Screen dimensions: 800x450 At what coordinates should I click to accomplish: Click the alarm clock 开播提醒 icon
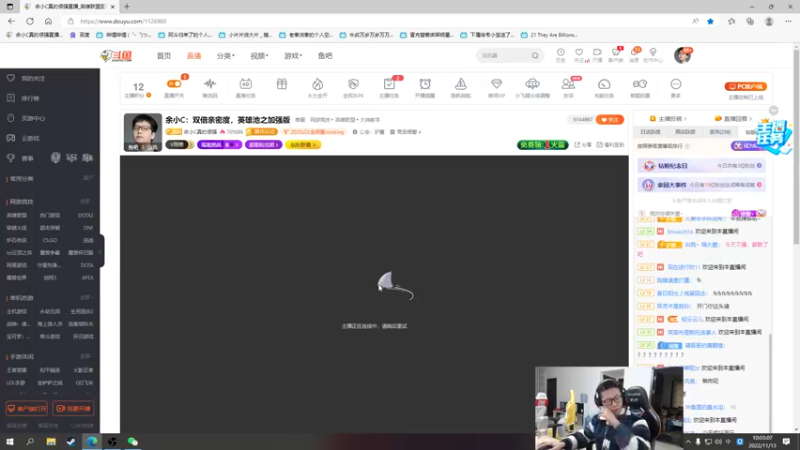[x=425, y=84]
